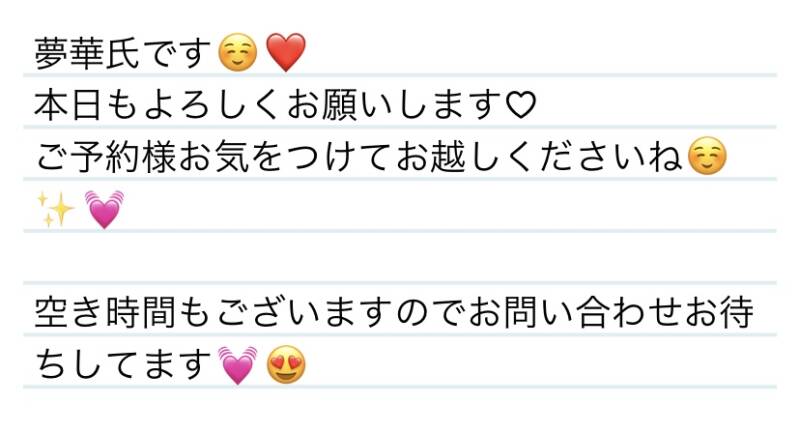The height and width of the screenshot is (433, 800).
Task: Click the red heart emoji
Action: click(x=285, y=53)
